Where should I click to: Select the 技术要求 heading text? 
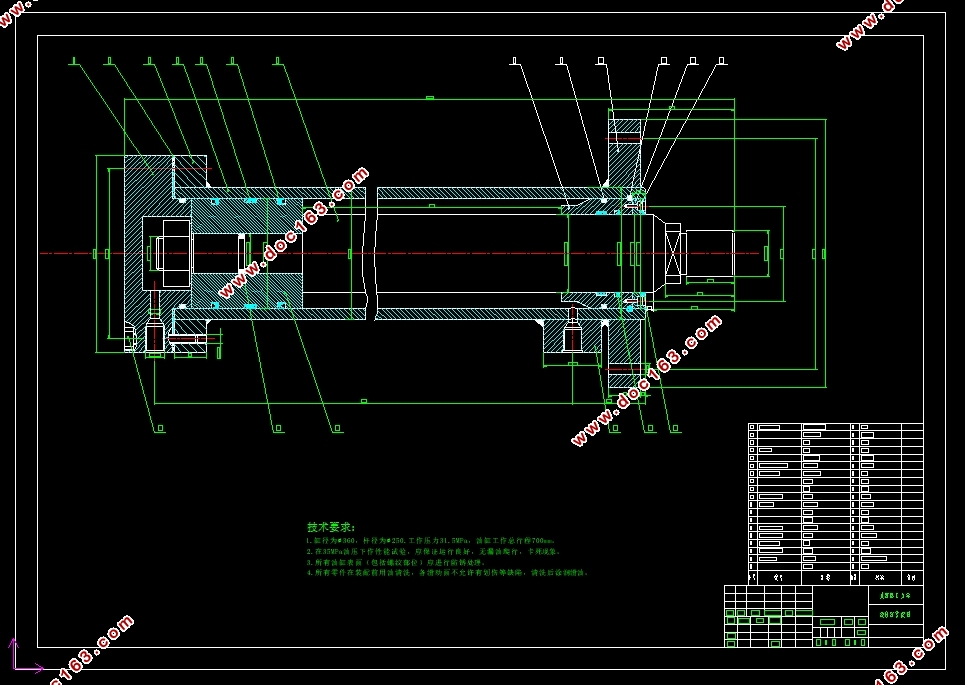pos(331,527)
